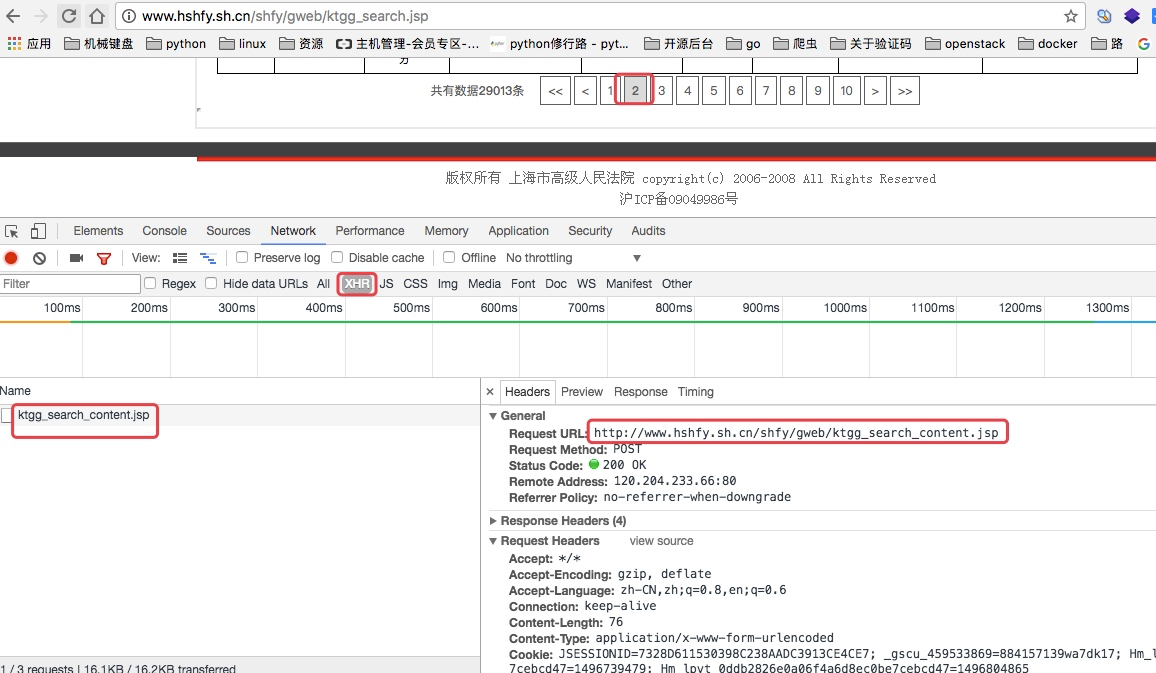The width and height of the screenshot is (1156, 673).
Task: Stop recording network log red button
Action: point(11,258)
